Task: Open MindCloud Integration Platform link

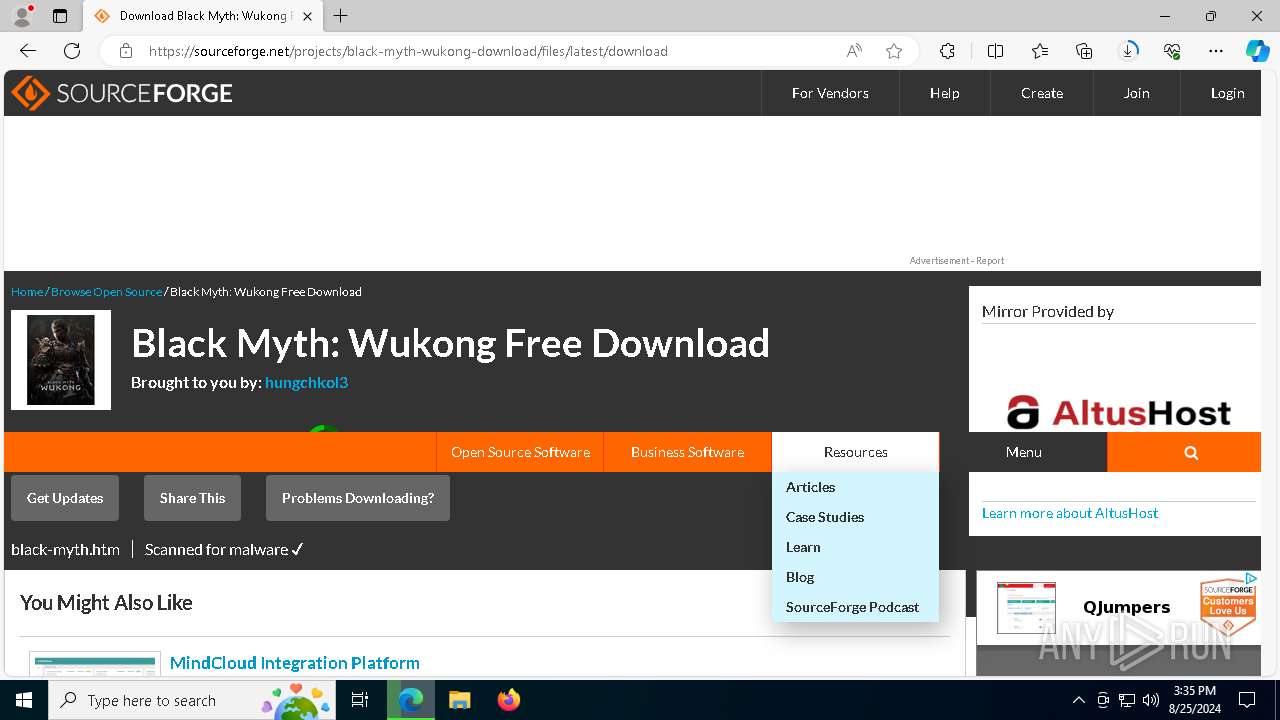Action: point(295,663)
